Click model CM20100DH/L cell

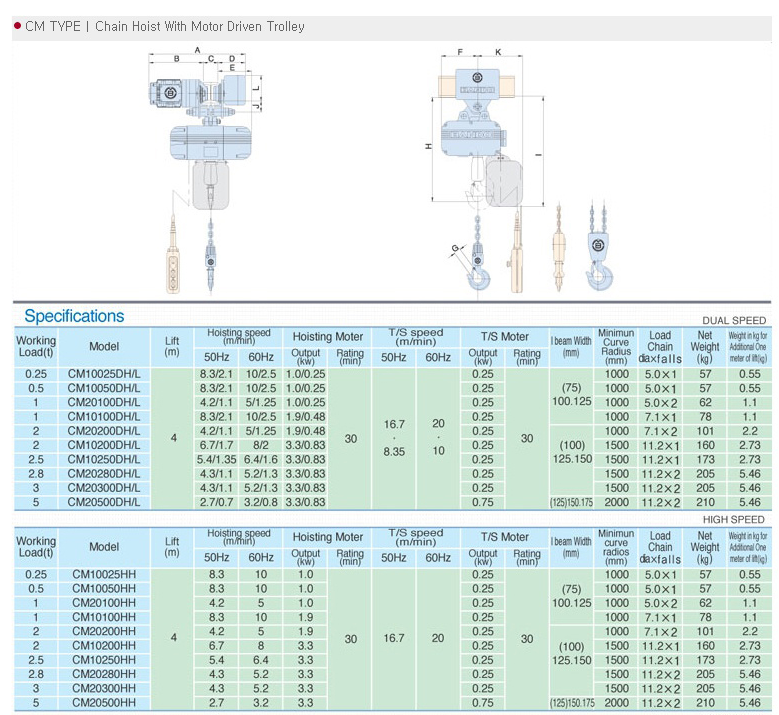pyautogui.click(x=104, y=402)
